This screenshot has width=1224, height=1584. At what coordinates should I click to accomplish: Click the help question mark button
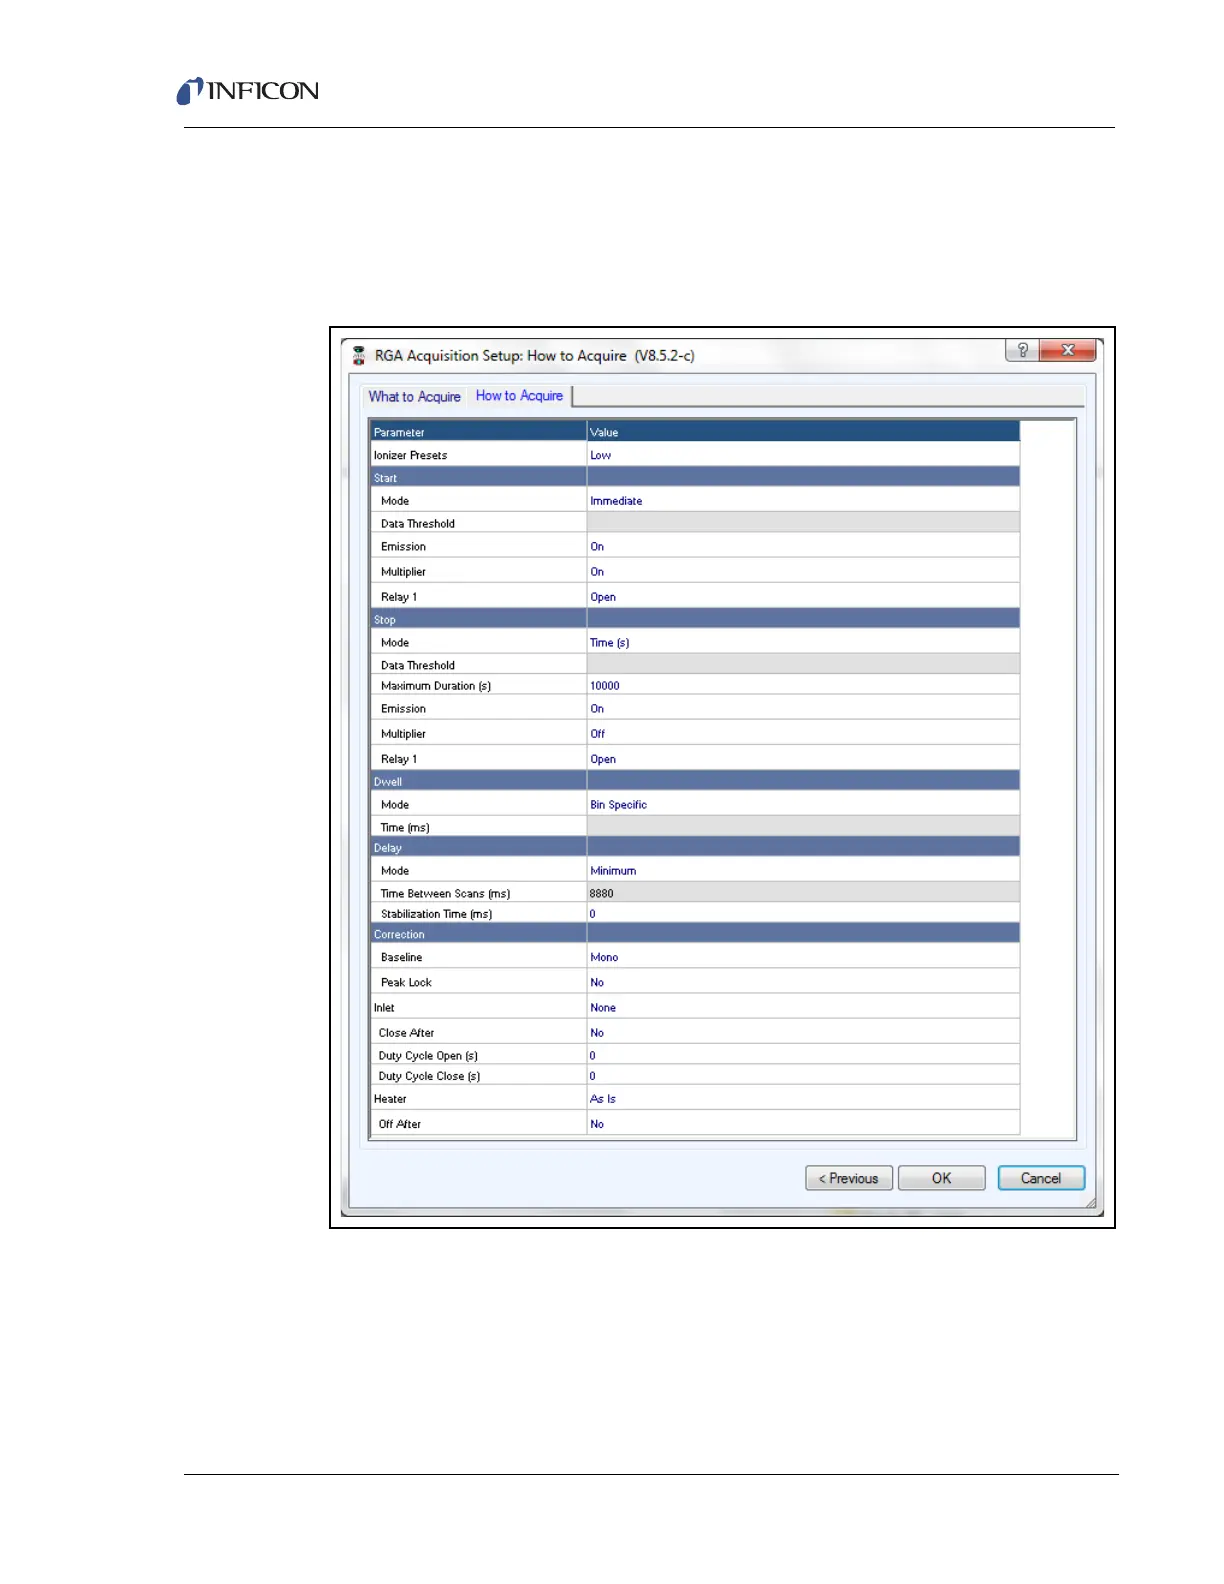pos(1022,350)
